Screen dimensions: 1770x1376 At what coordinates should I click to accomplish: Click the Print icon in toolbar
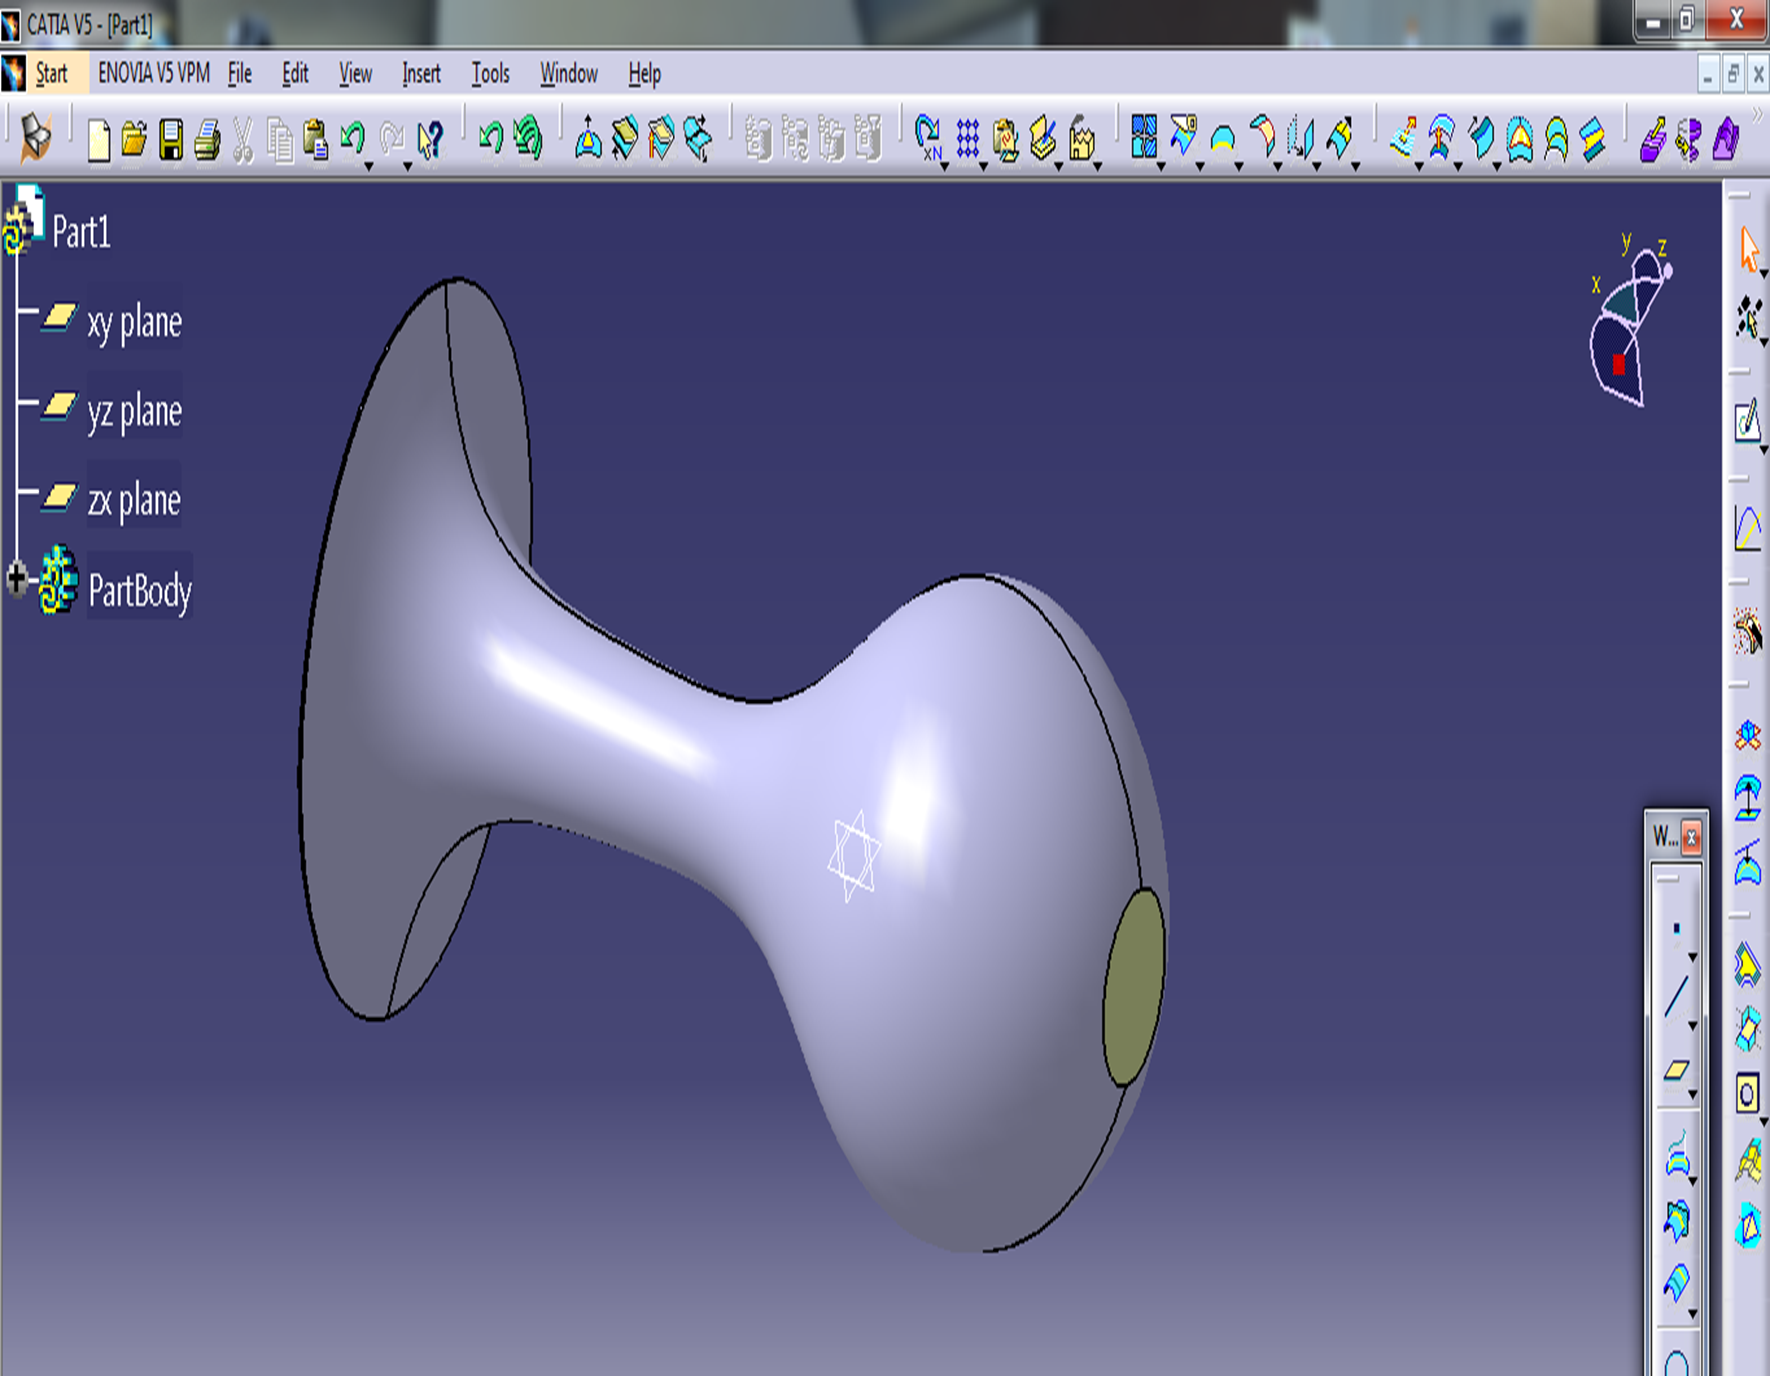pos(207,140)
